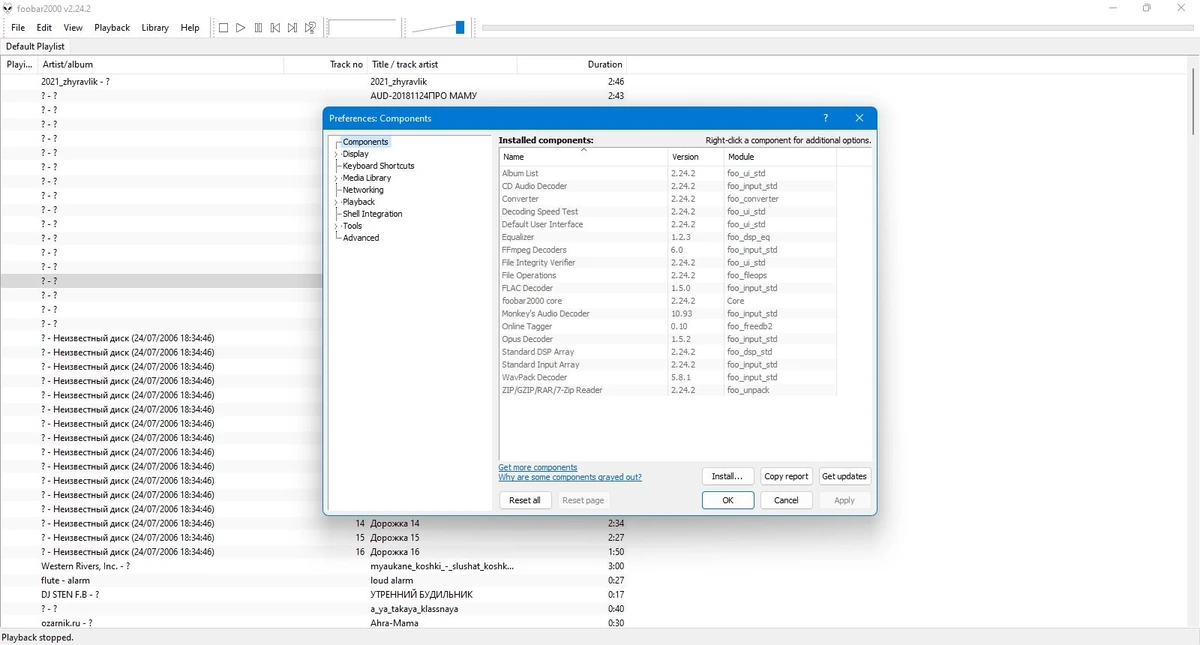Select the CD Audio Decoder component

[x=667, y=186]
